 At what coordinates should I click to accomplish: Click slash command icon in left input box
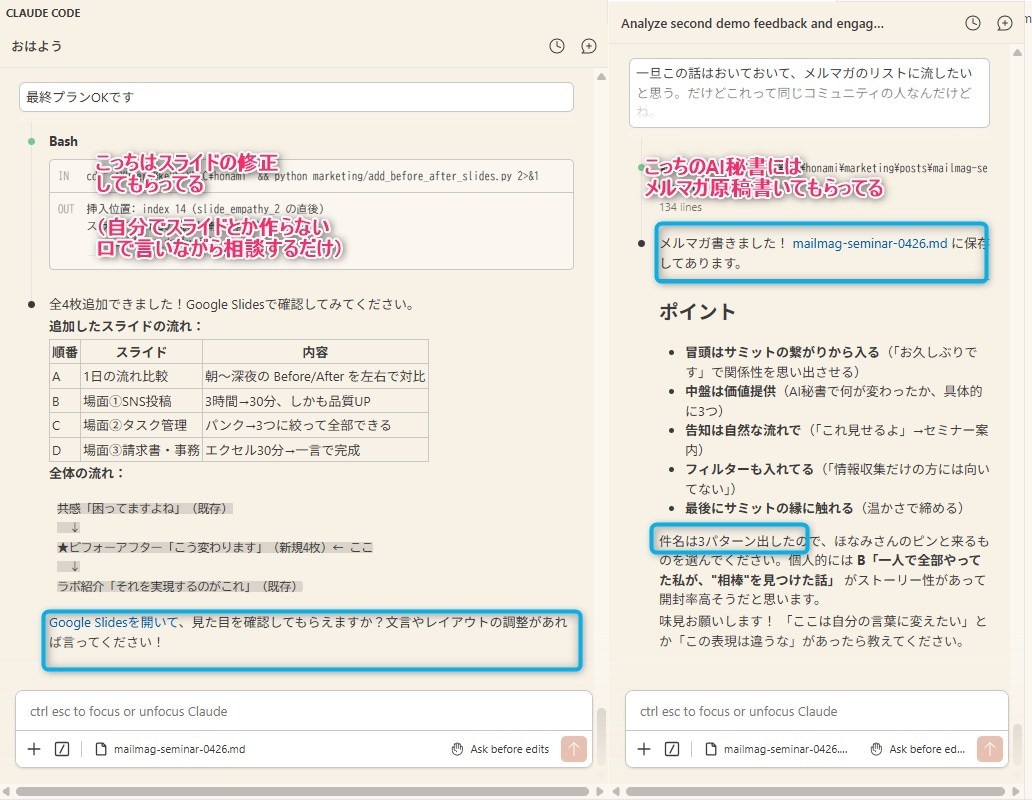tap(62, 749)
